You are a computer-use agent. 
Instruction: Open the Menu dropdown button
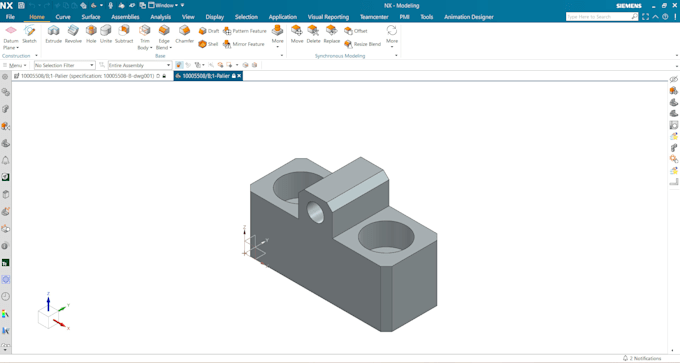[15, 65]
